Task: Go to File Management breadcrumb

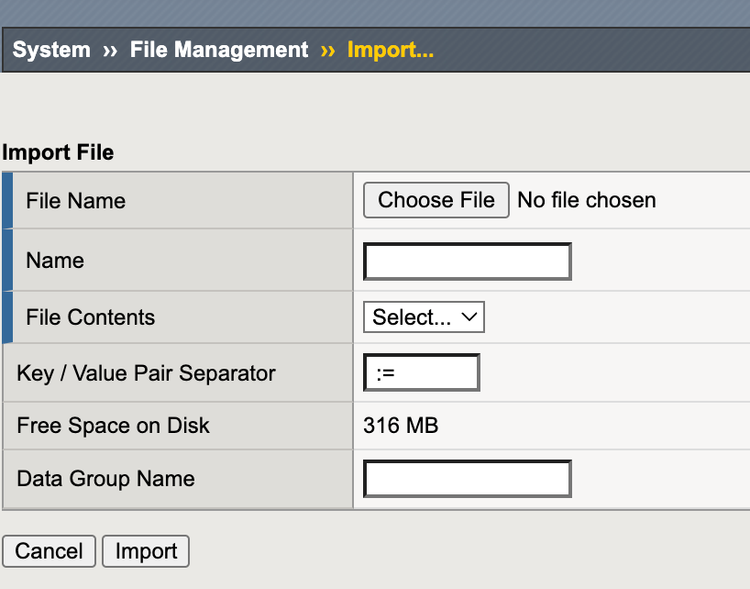Action: point(219,50)
